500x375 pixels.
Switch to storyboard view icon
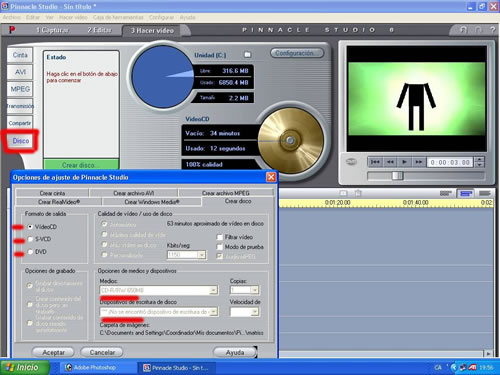point(446,193)
